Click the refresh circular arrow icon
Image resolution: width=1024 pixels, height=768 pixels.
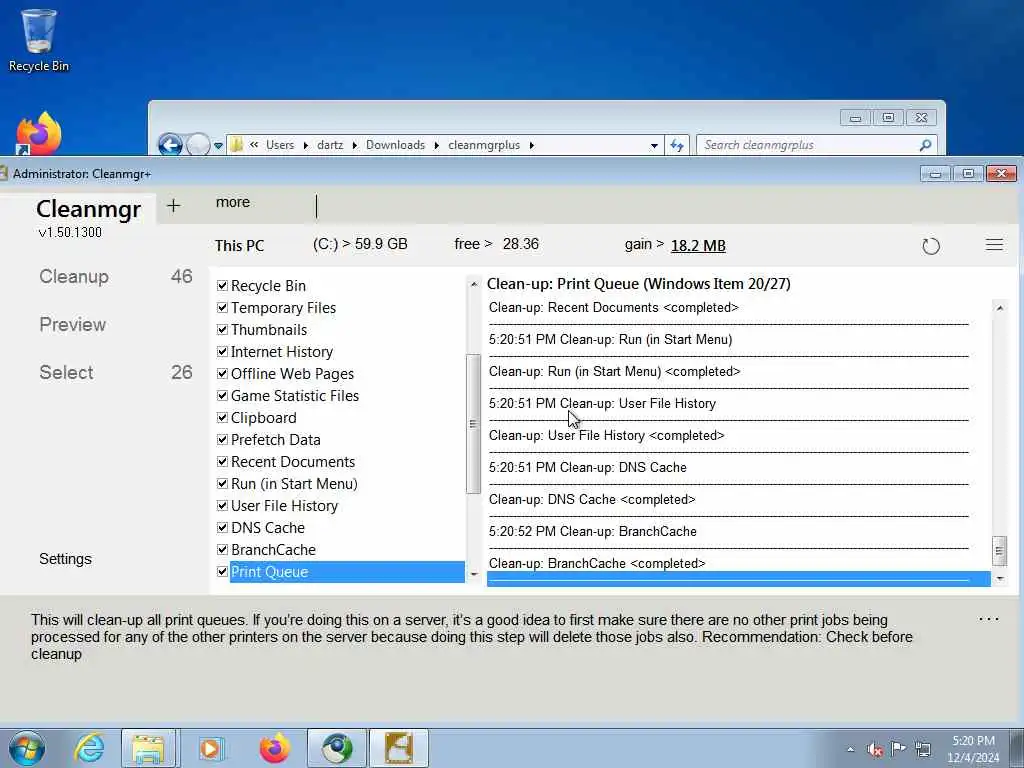pyautogui.click(x=931, y=246)
